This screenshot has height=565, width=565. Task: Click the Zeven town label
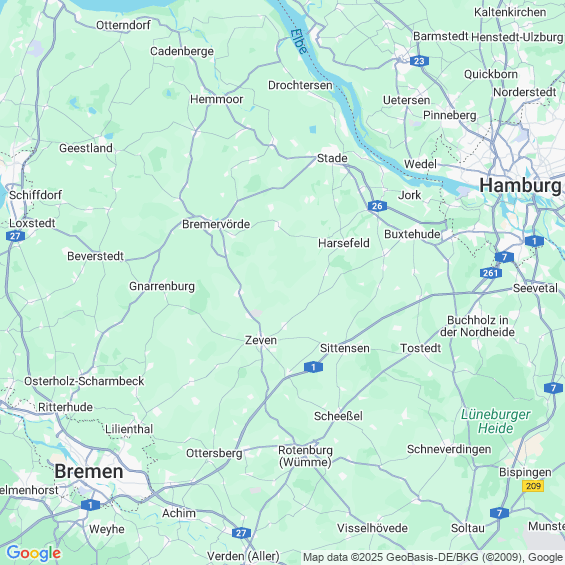pos(261,340)
